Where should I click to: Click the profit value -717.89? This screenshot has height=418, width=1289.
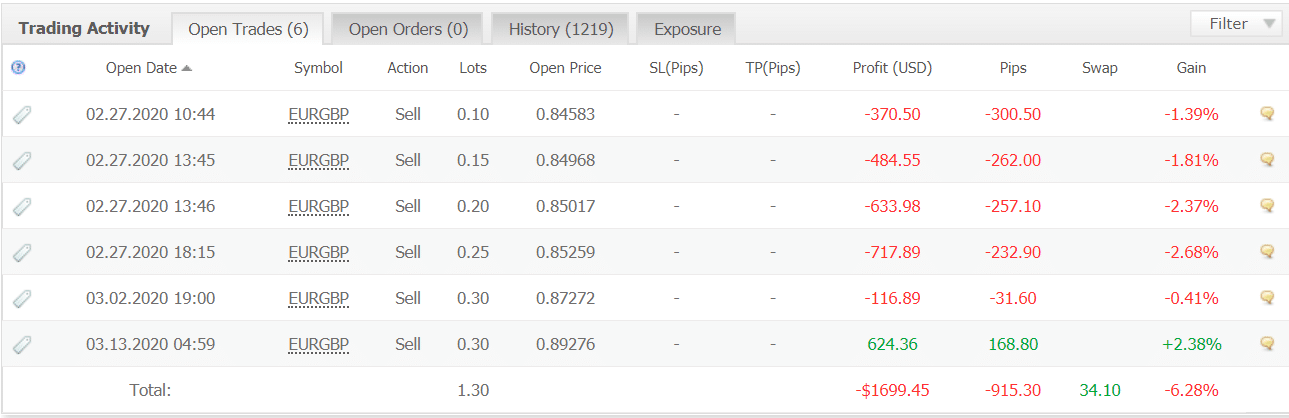tap(892, 252)
